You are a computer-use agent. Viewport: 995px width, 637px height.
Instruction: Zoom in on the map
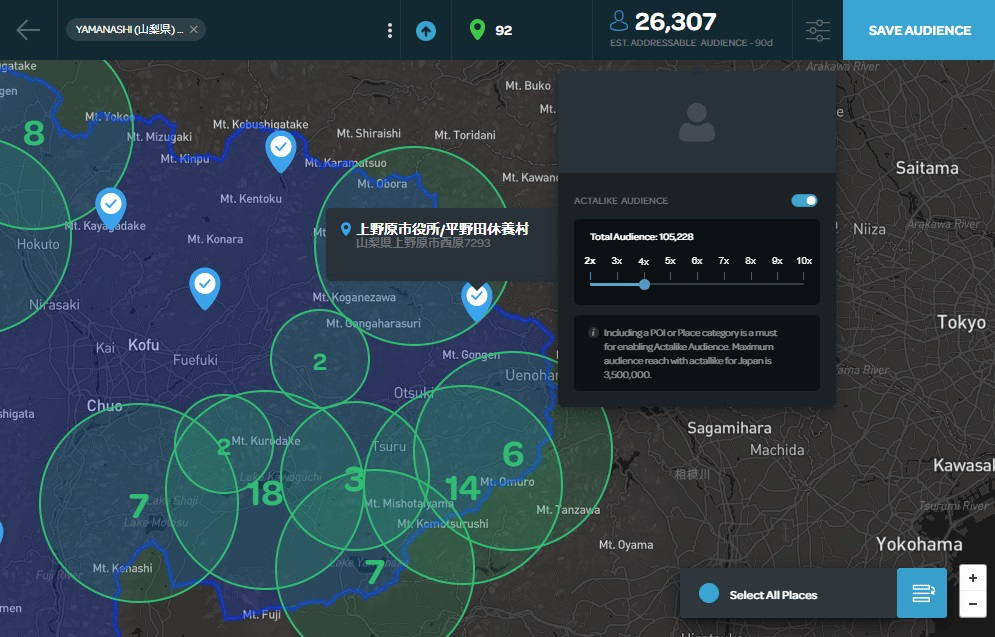pos(972,578)
